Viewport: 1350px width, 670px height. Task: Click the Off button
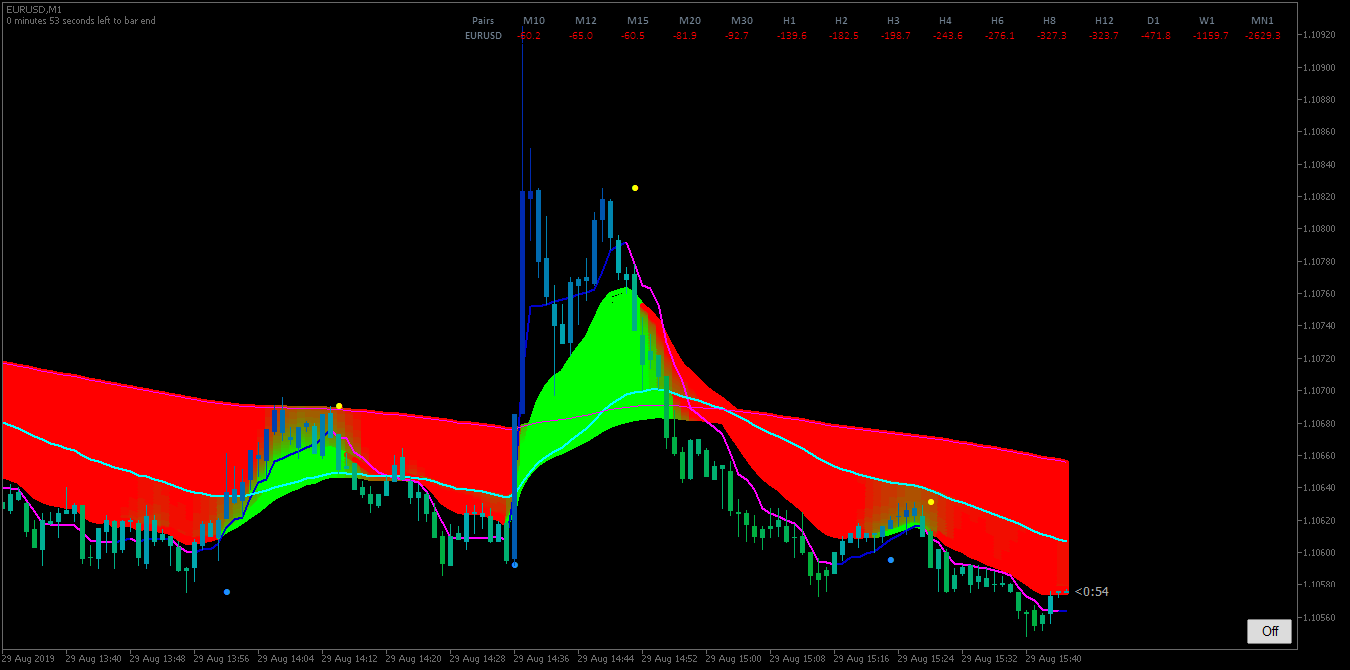tap(1269, 631)
